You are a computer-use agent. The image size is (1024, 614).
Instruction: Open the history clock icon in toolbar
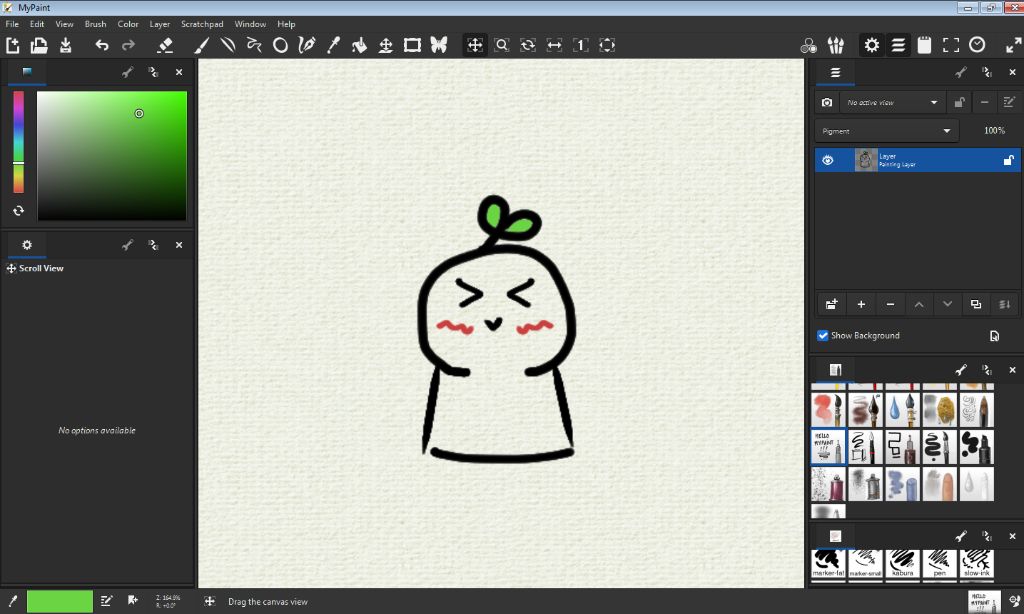[x=977, y=45]
